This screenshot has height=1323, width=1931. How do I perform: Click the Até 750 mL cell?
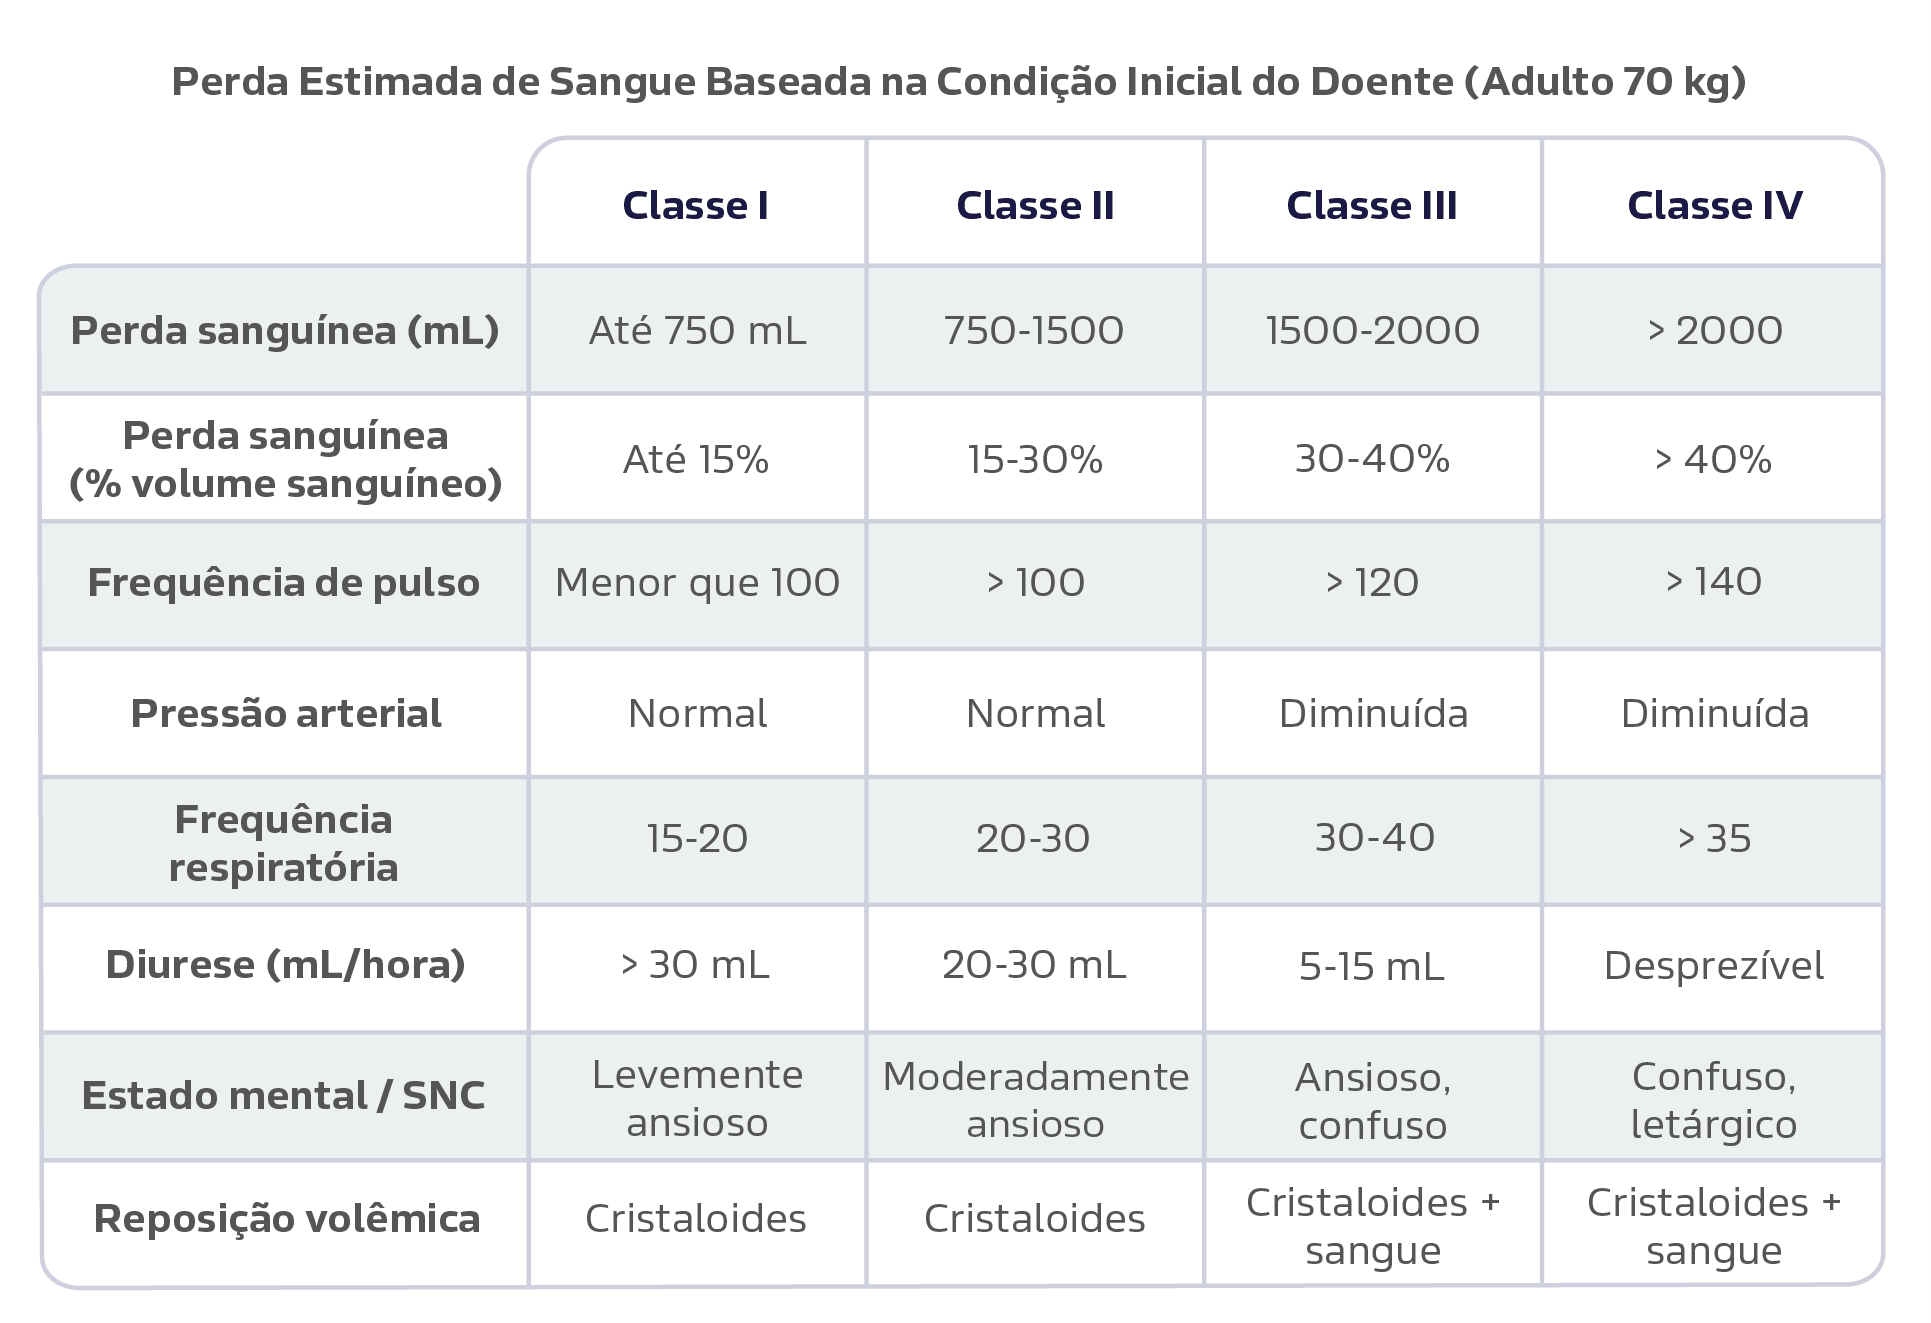697,330
